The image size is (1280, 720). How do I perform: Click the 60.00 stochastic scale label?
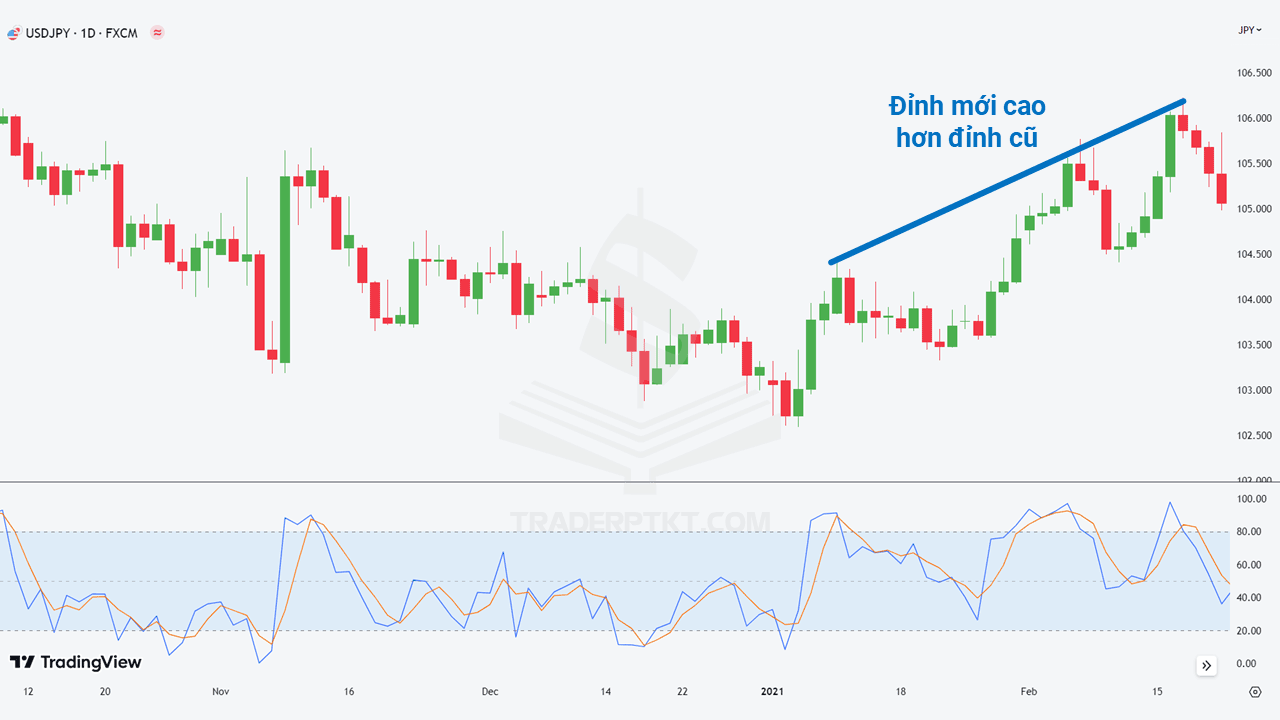coord(1250,565)
